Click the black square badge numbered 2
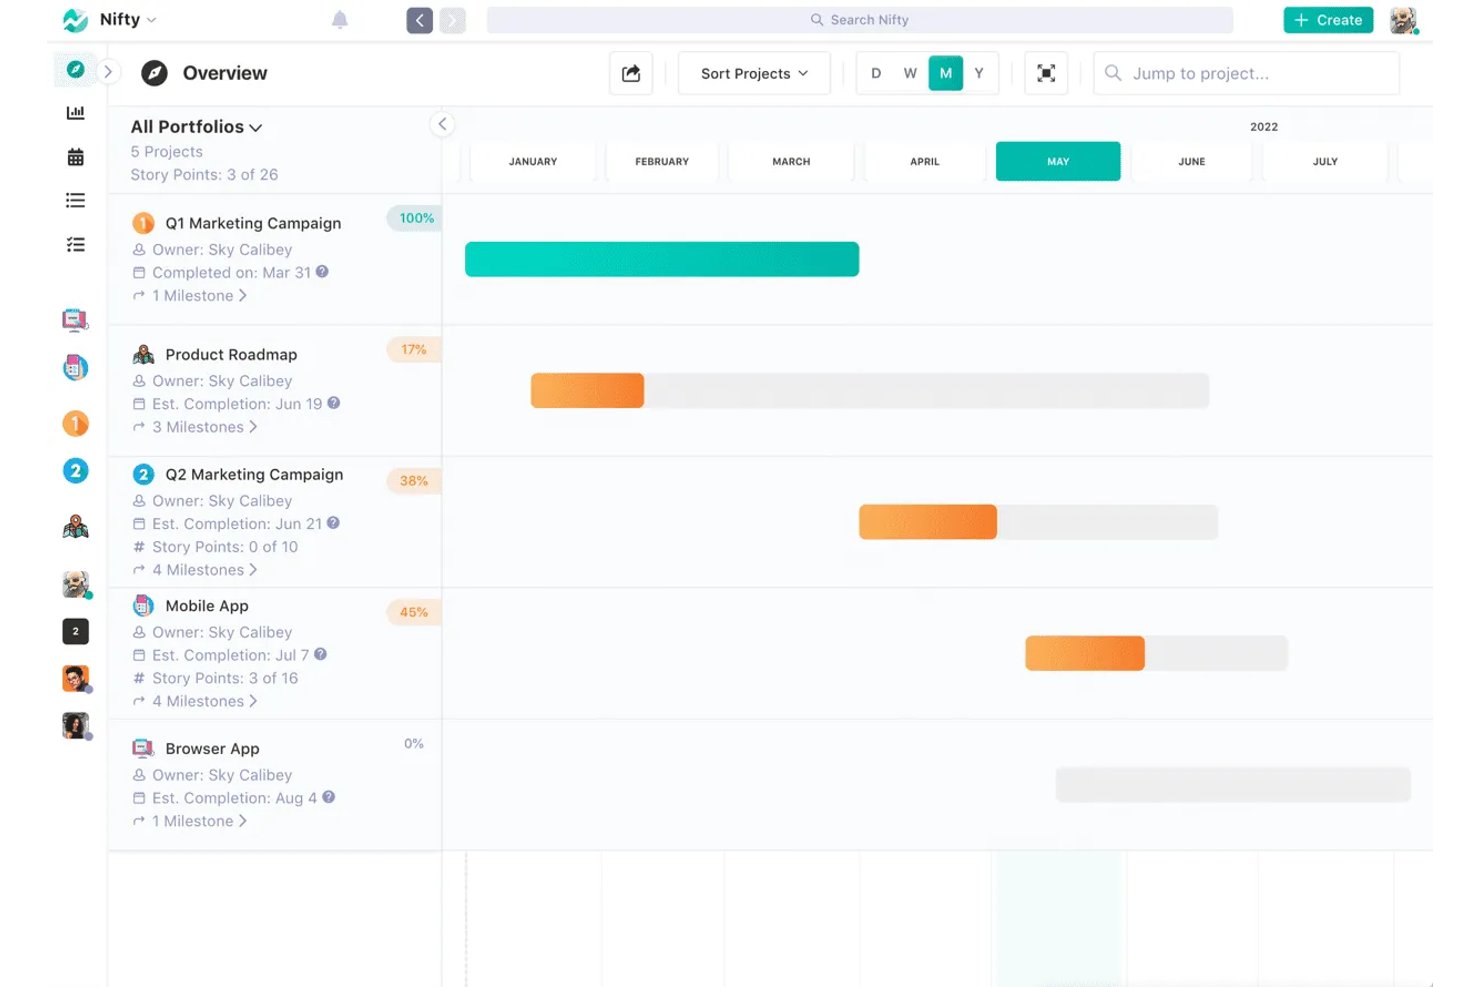1480x987 pixels. (75, 631)
